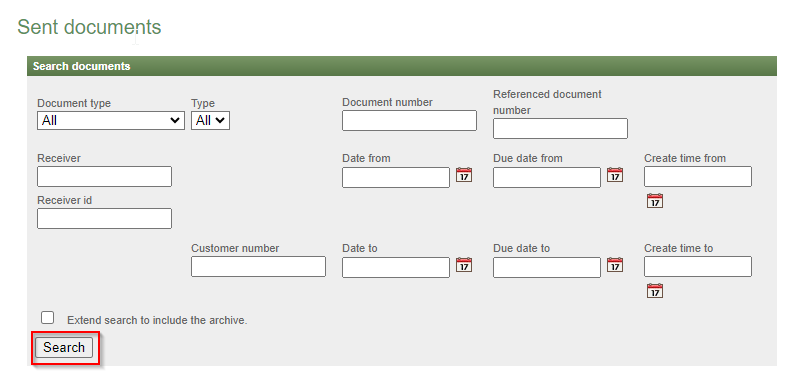Viewport: 810px width, 388px height.
Task: Click the Search button
Action: click(x=64, y=348)
